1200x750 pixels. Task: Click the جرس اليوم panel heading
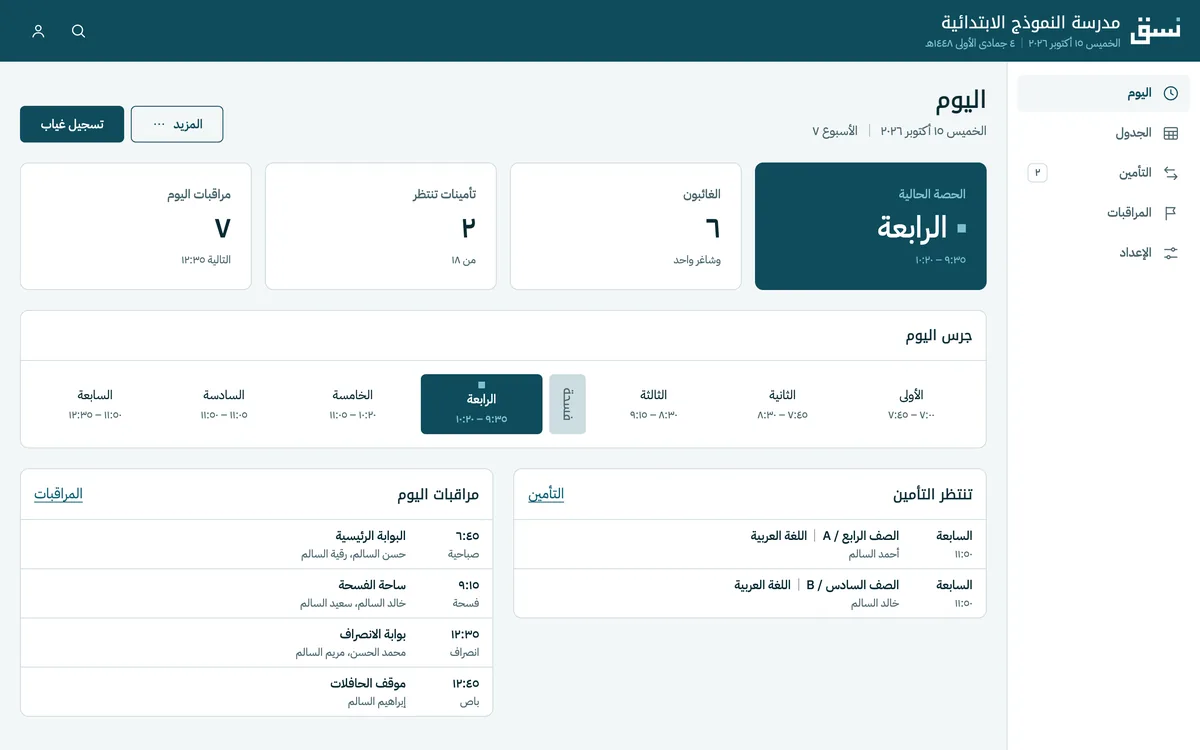[939, 336]
